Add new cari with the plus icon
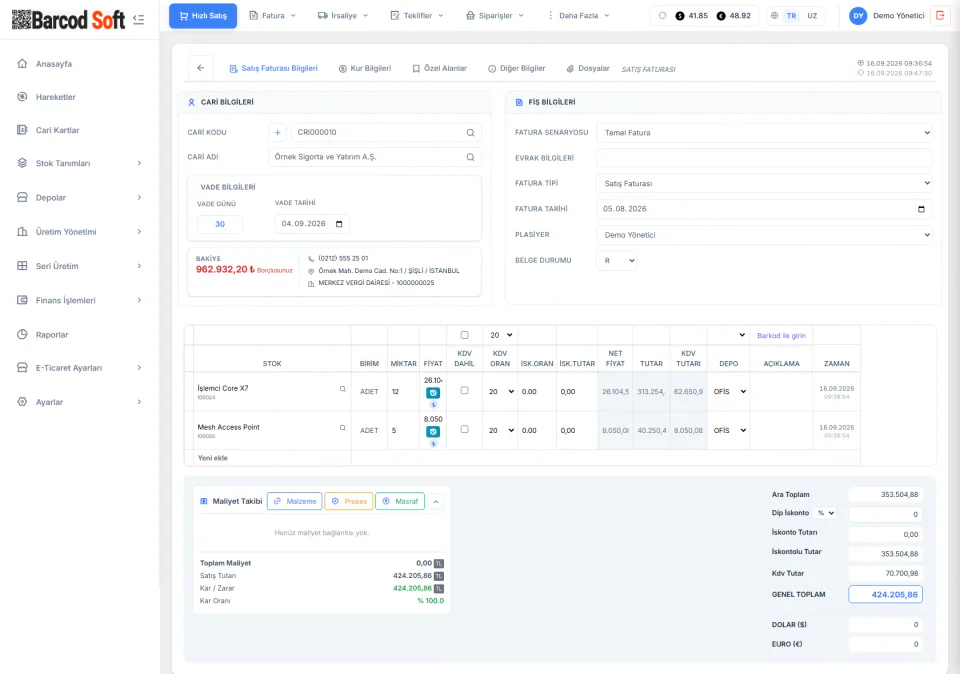Screen dimensions: 960x674 pos(277,132)
